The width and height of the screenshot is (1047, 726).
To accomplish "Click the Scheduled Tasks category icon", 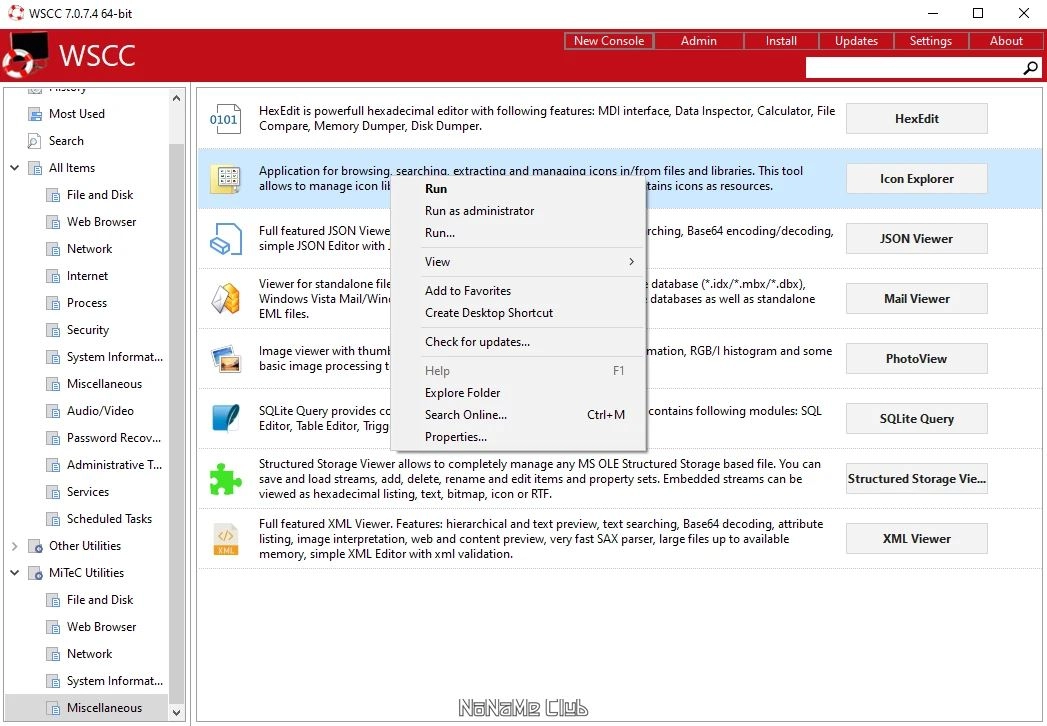I will [53, 519].
